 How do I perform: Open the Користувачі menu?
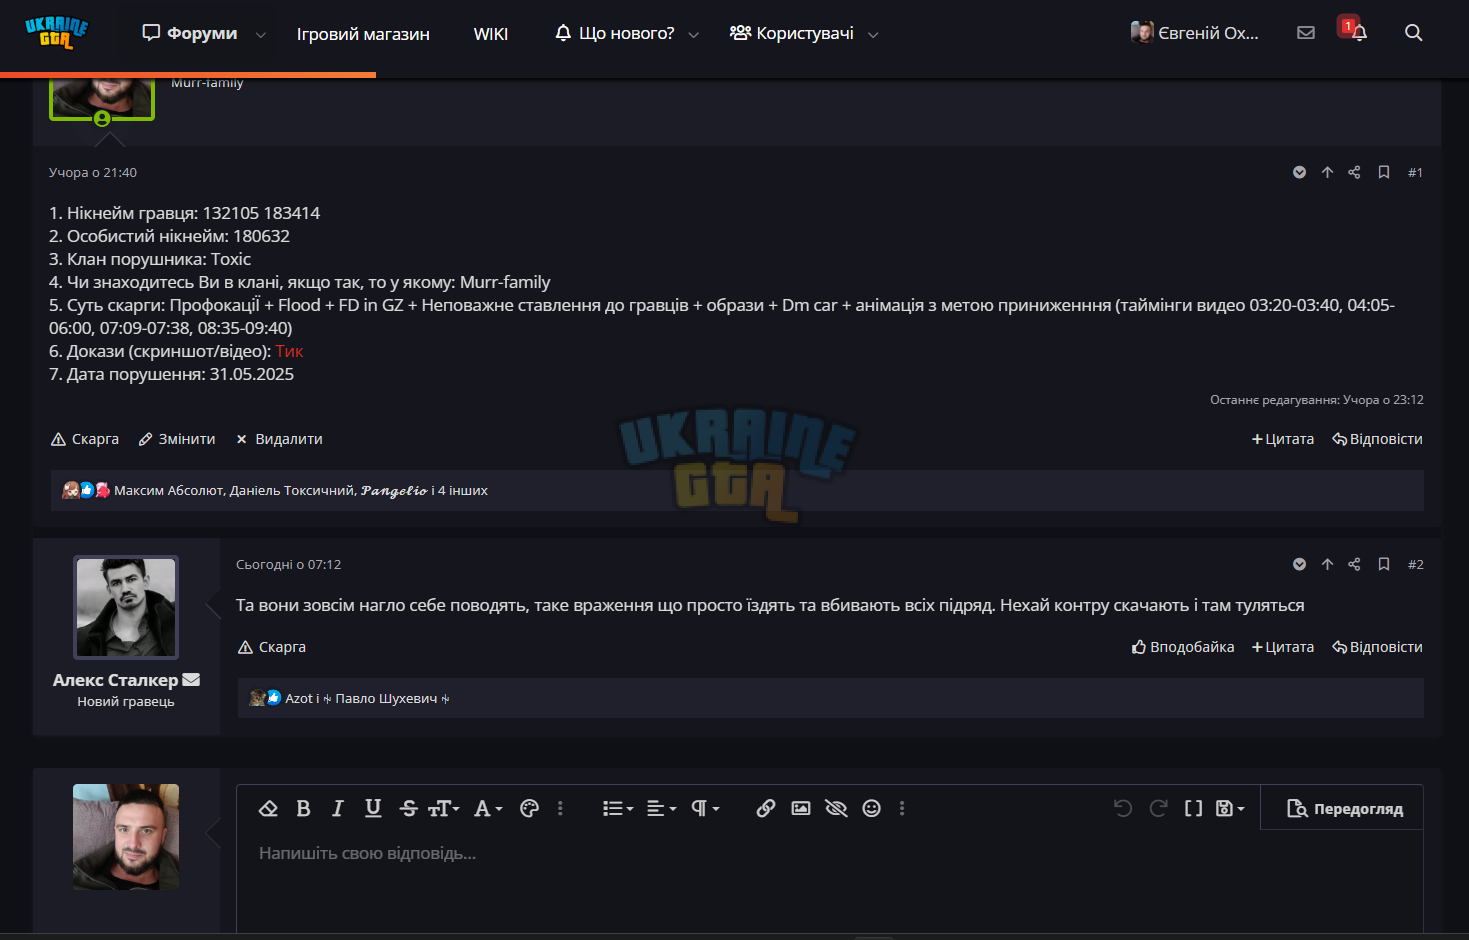[x=792, y=33]
